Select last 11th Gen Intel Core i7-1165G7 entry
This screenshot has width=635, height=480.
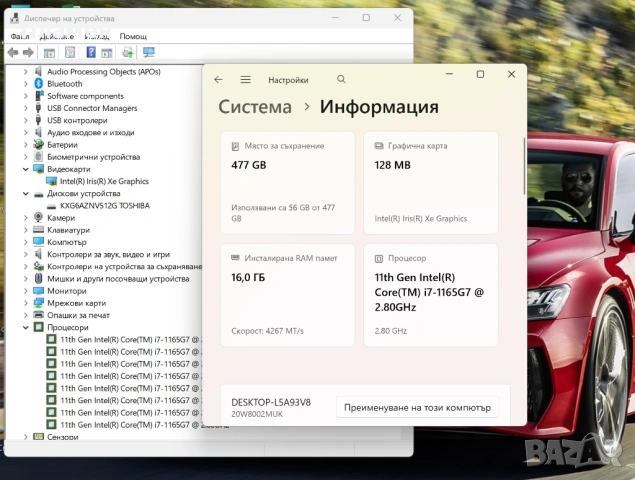click(131, 425)
